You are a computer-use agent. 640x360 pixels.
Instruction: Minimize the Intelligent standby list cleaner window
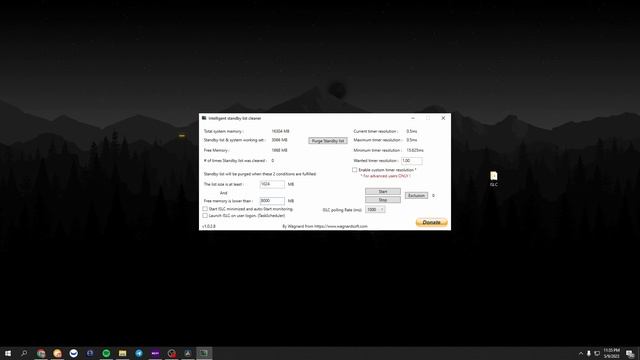(x=413, y=118)
